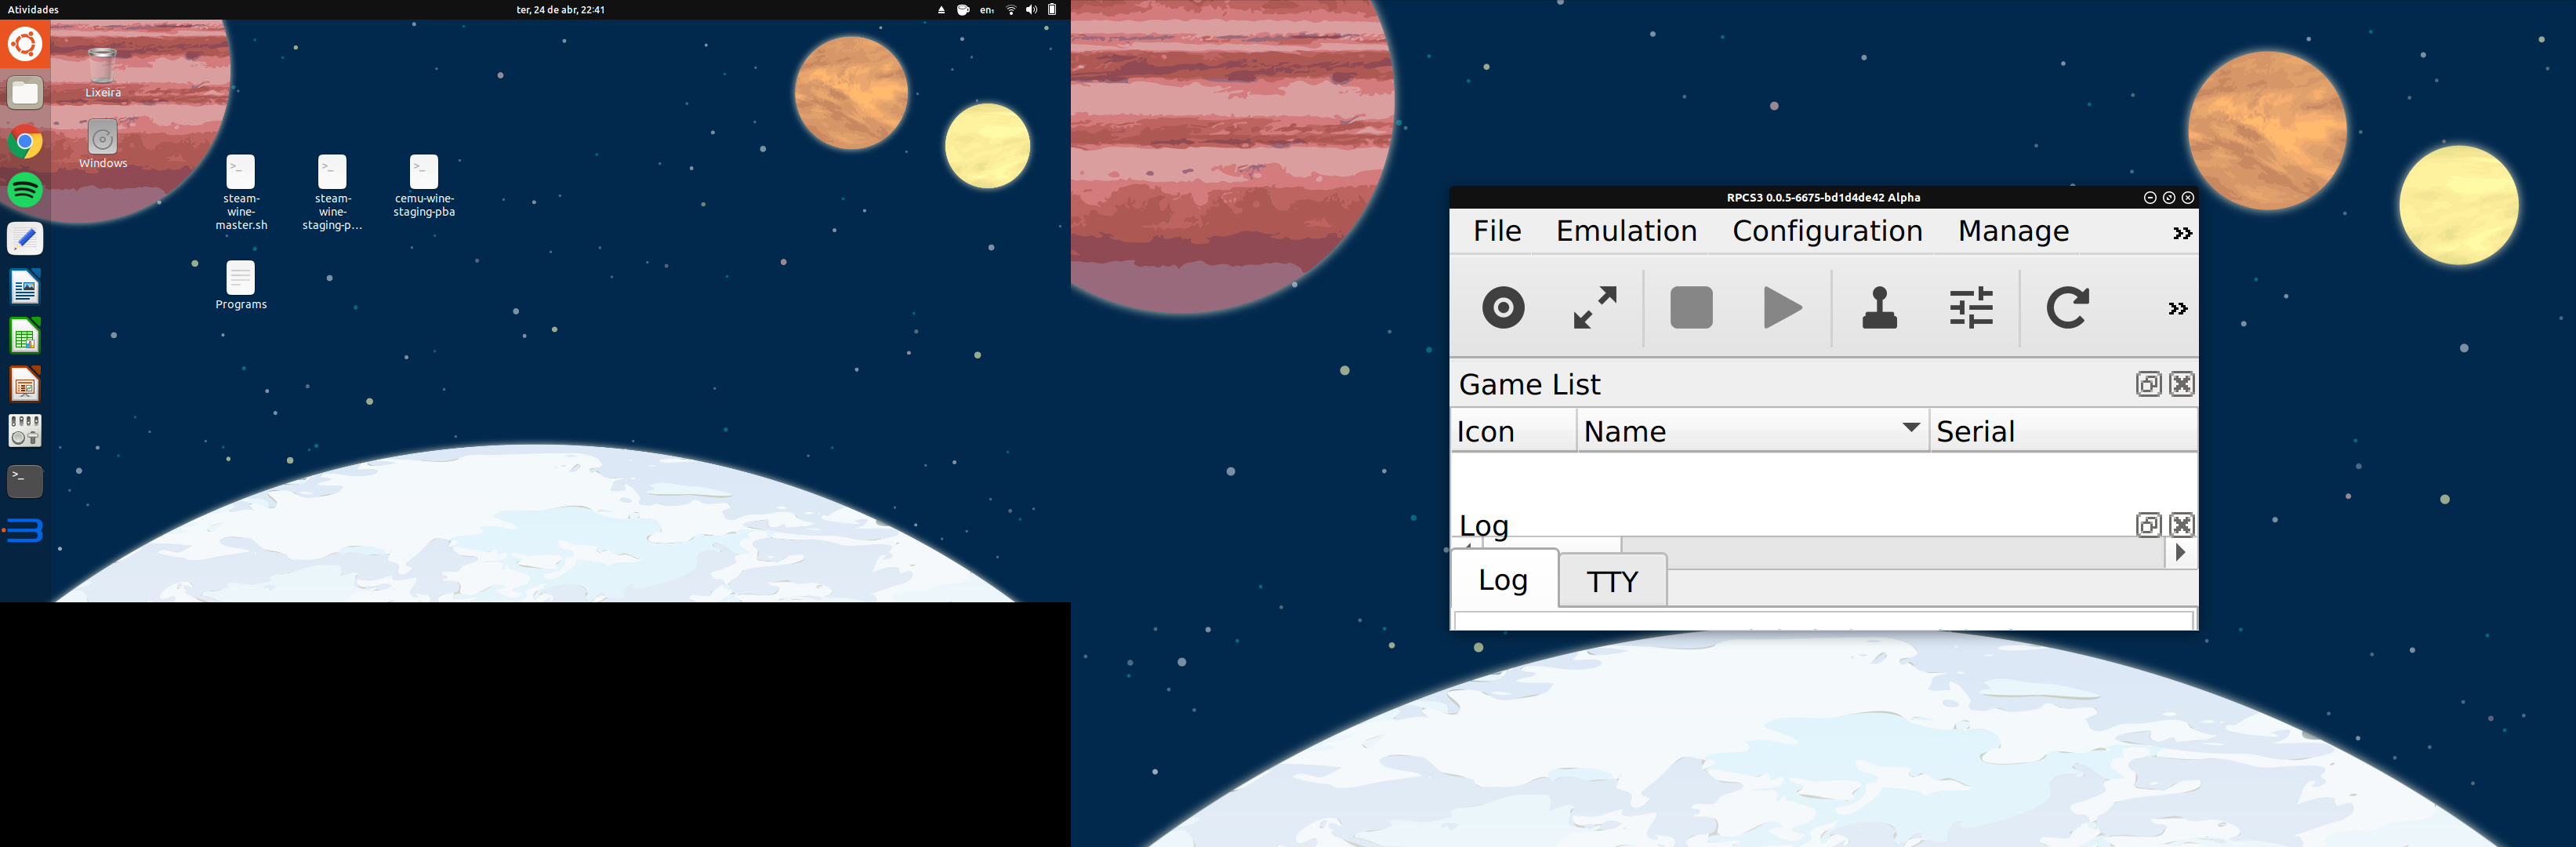Float the Game List panel
Screen dimensions: 2576x847
click(x=2148, y=384)
